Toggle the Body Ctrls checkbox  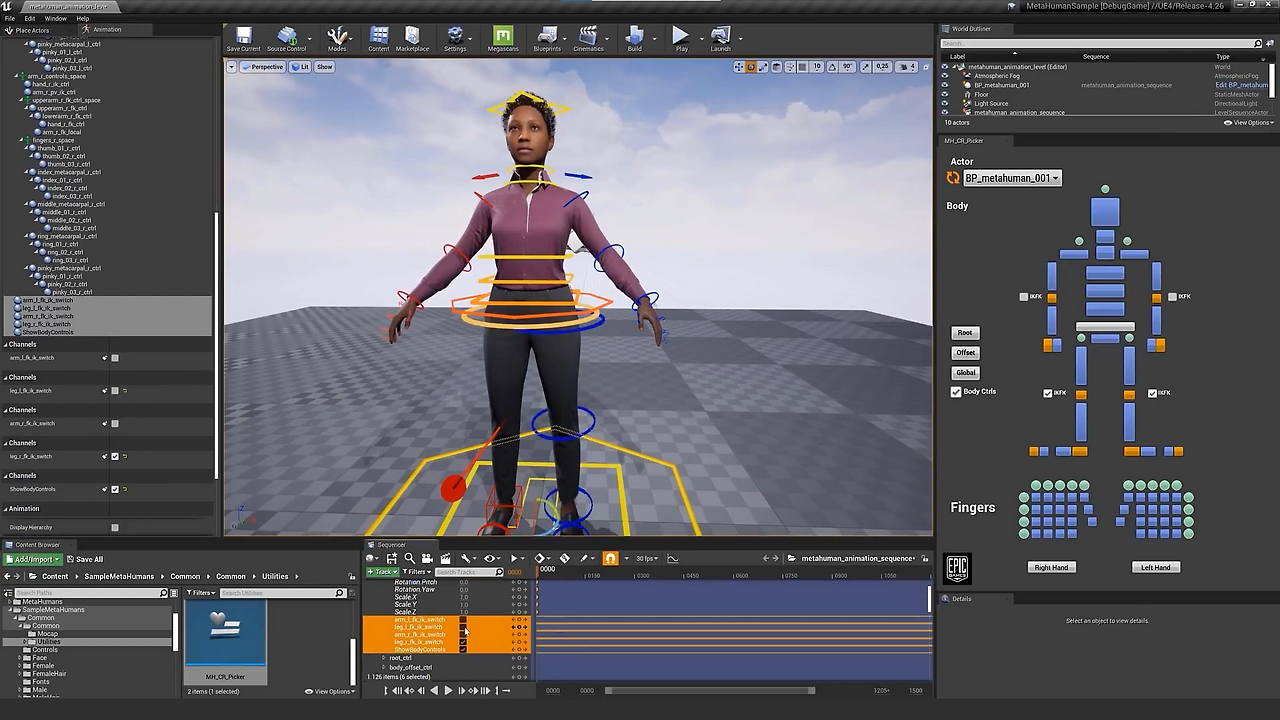pyautogui.click(x=956, y=392)
